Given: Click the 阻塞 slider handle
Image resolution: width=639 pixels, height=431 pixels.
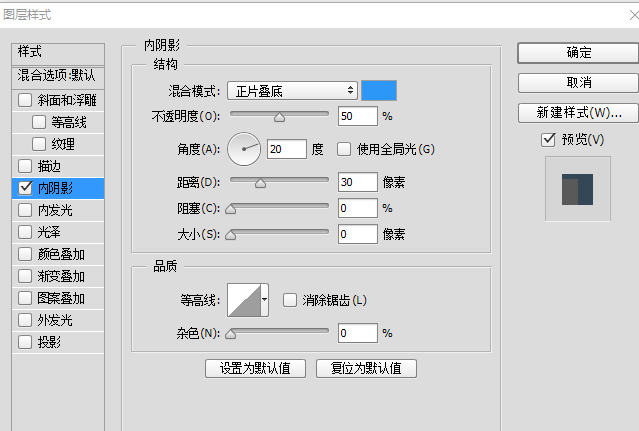Looking at the screenshot, I should pos(231,209).
